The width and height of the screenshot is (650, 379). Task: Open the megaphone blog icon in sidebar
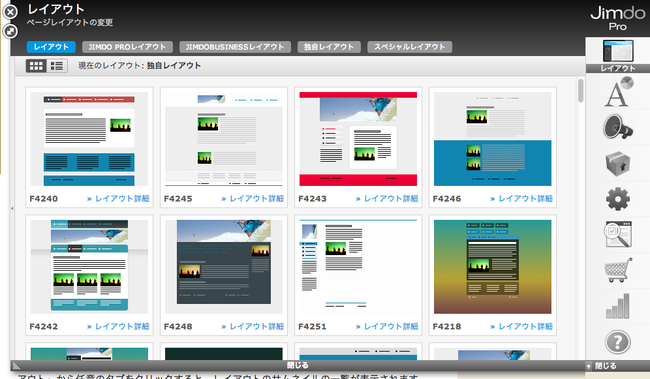click(618, 127)
